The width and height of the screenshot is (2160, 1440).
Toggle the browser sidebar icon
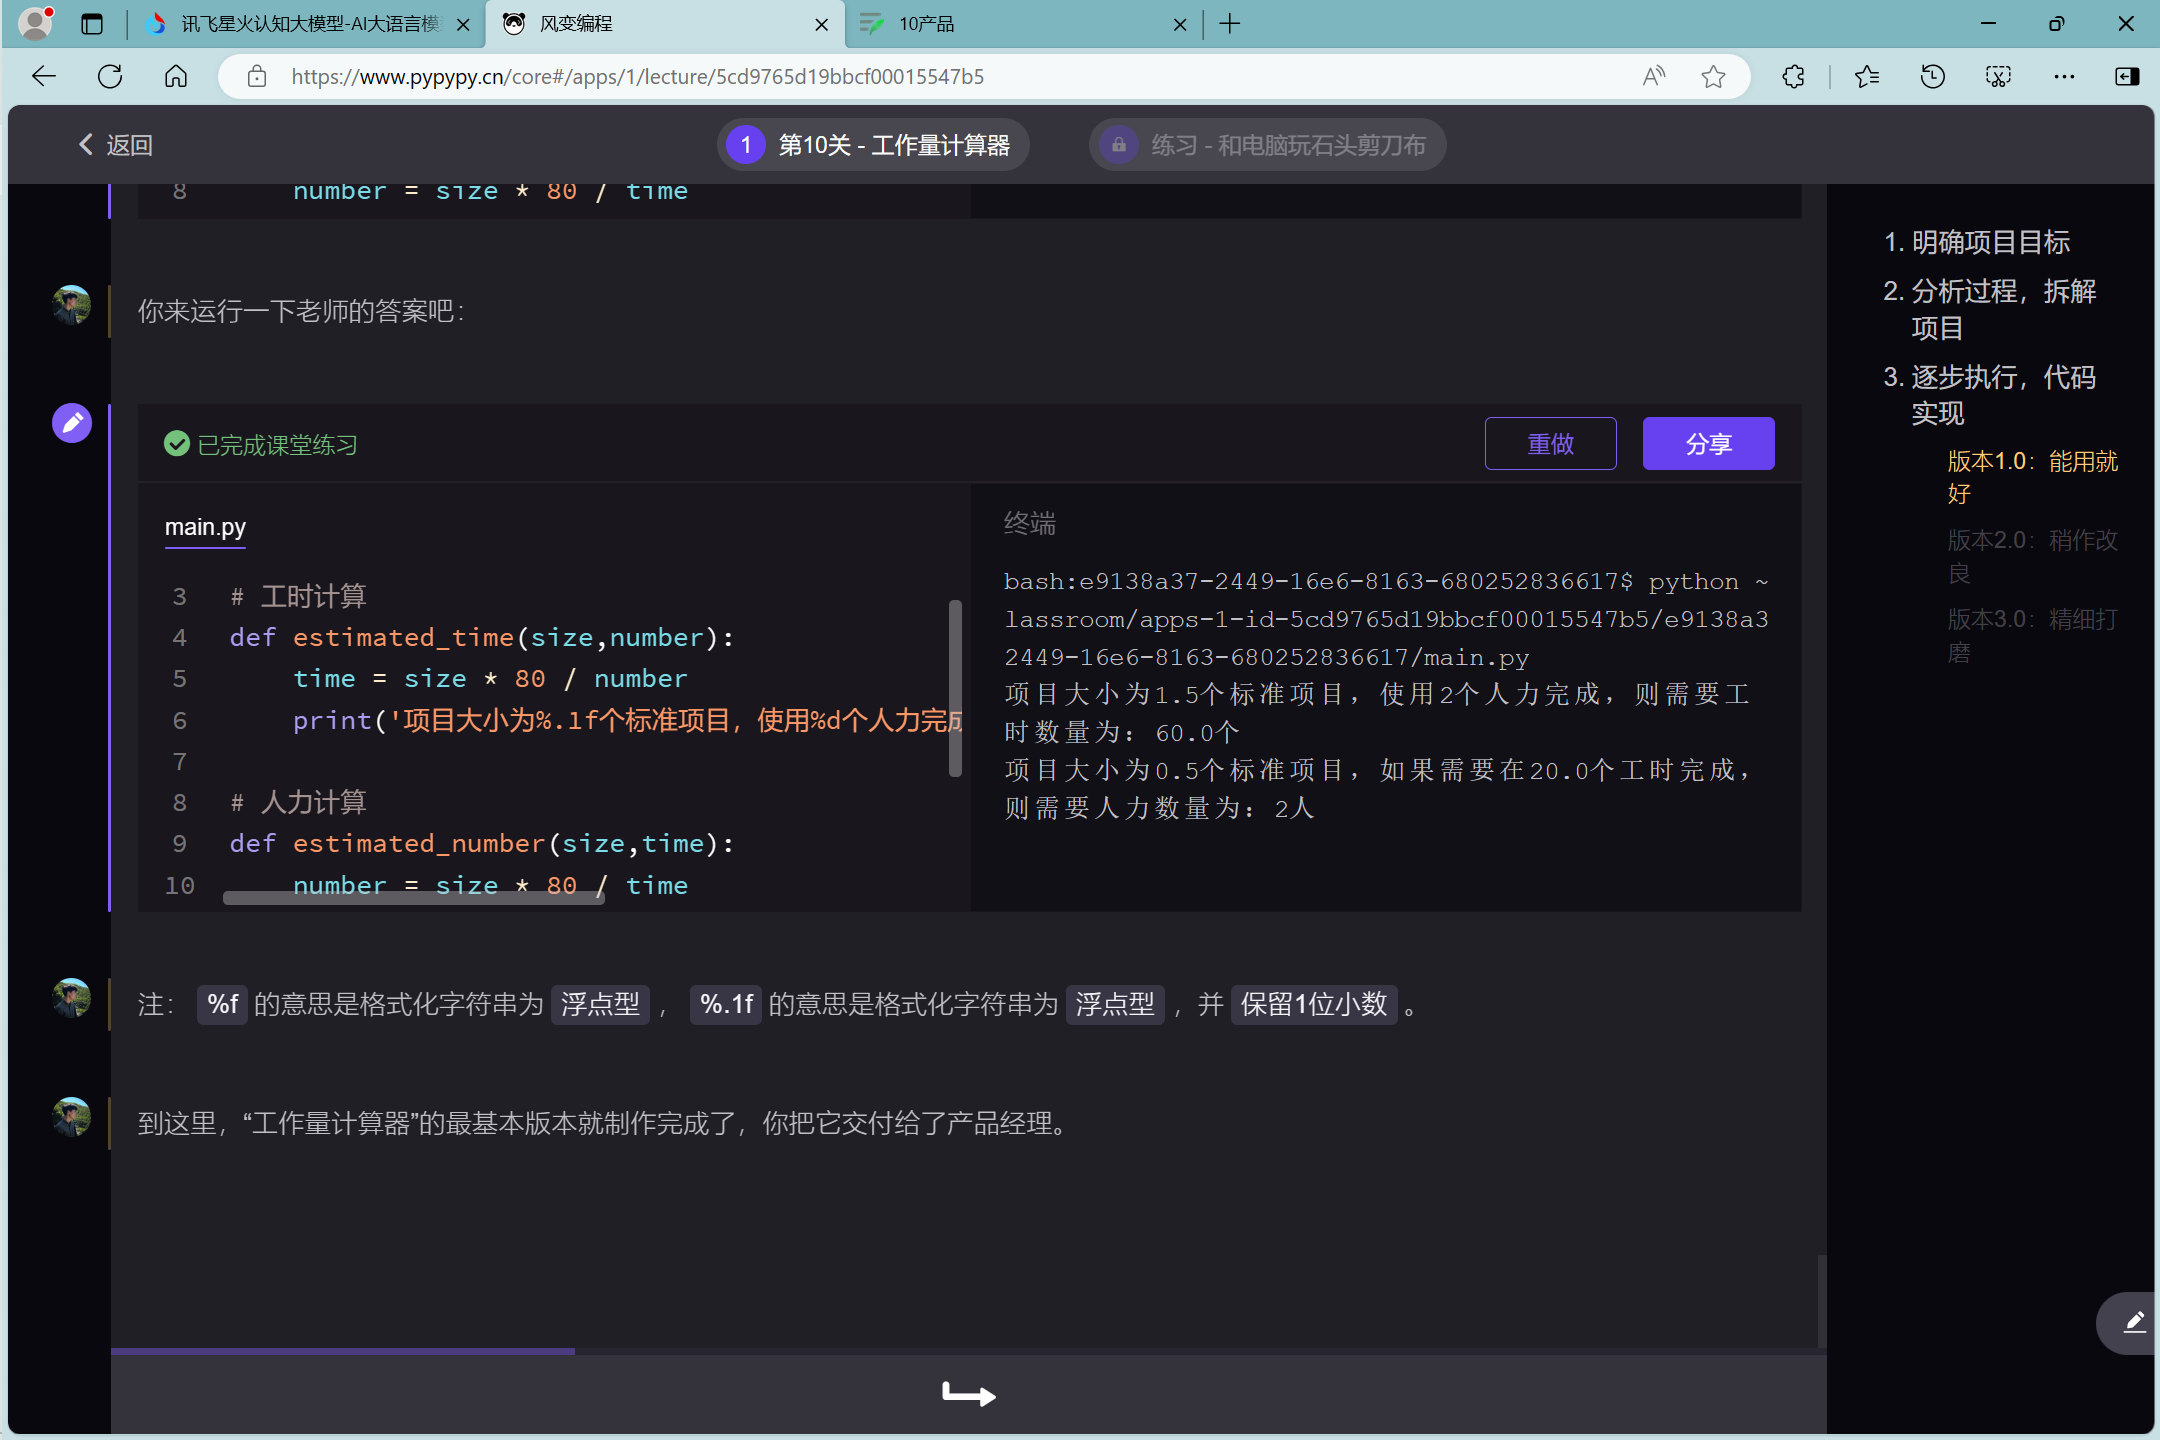(2127, 77)
